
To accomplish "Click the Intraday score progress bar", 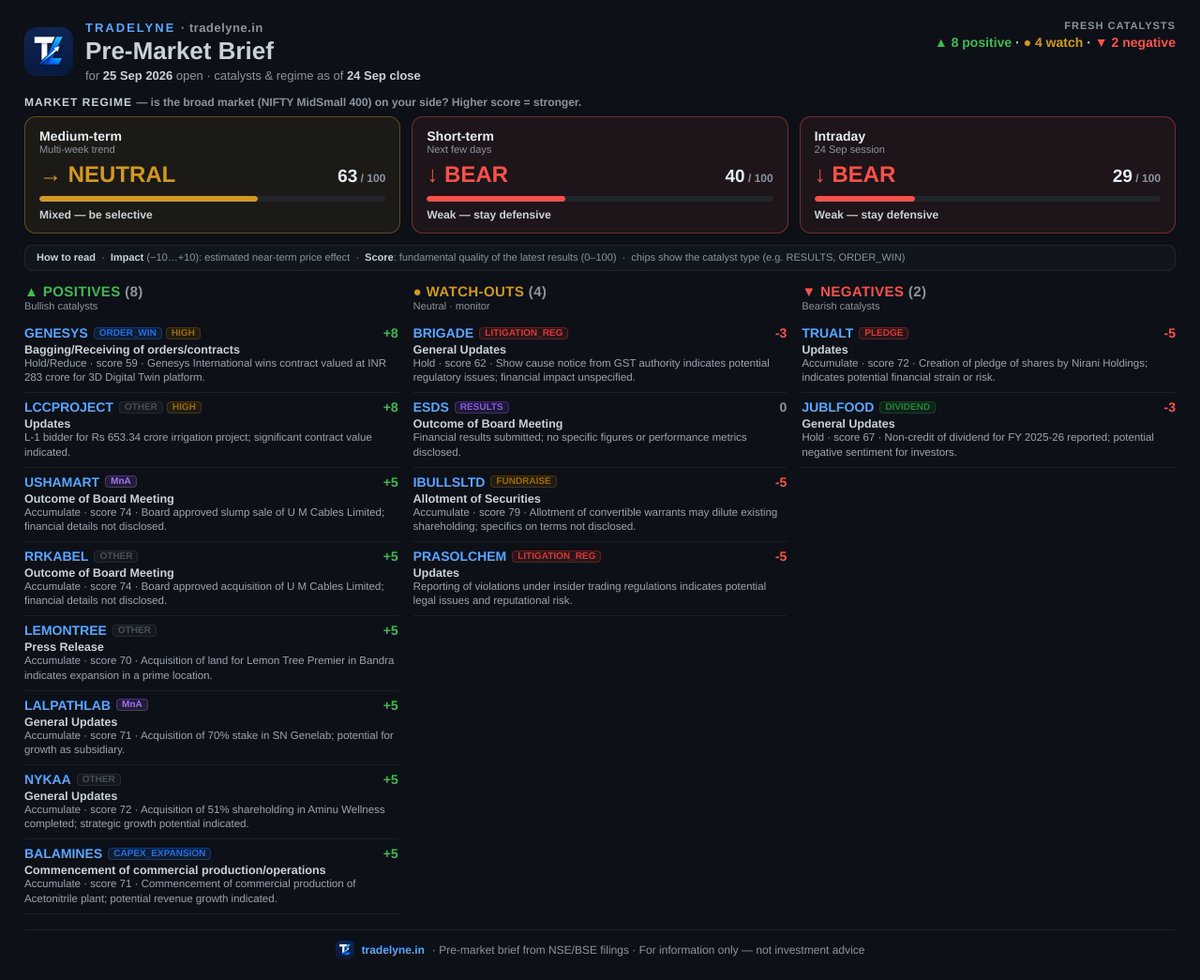I will tap(988, 199).
